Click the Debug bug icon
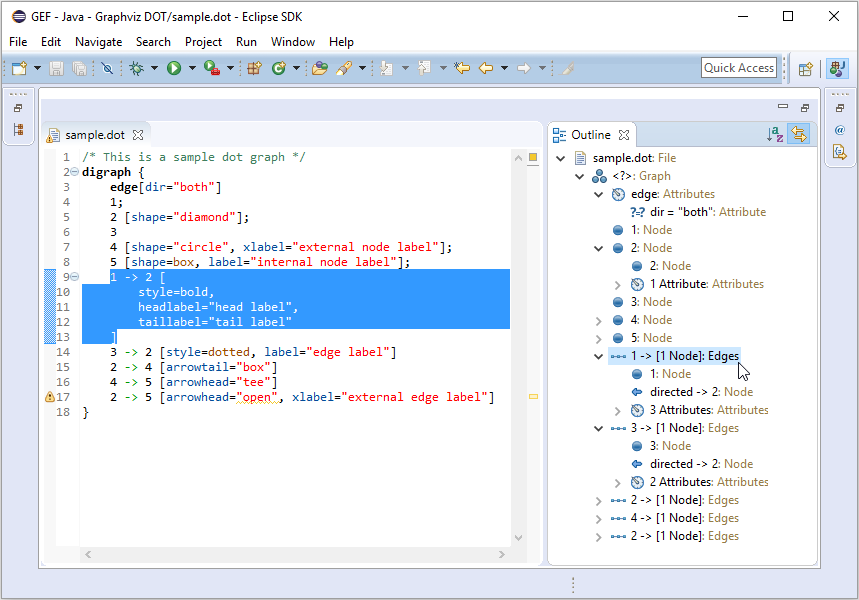This screenshot has height=600, width=859. click(136, 68)
